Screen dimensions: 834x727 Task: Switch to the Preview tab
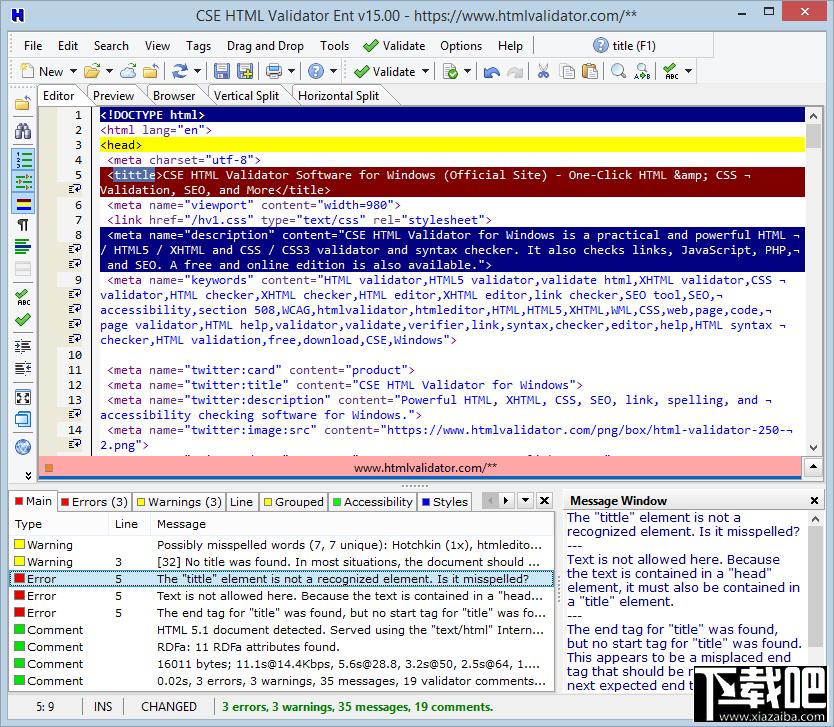pyautogui.click(x=113, y=96)
